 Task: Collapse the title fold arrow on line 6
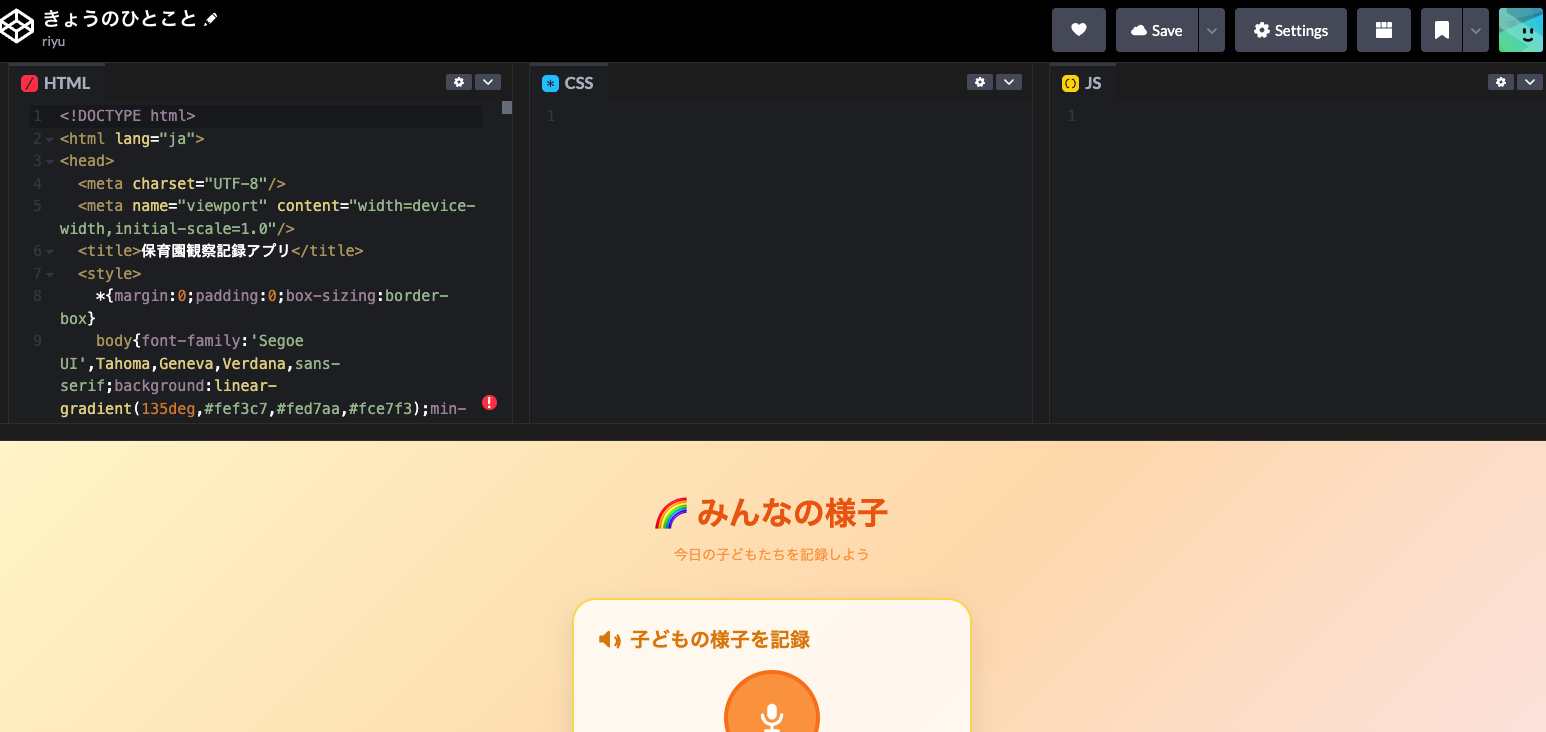[49, 251]
